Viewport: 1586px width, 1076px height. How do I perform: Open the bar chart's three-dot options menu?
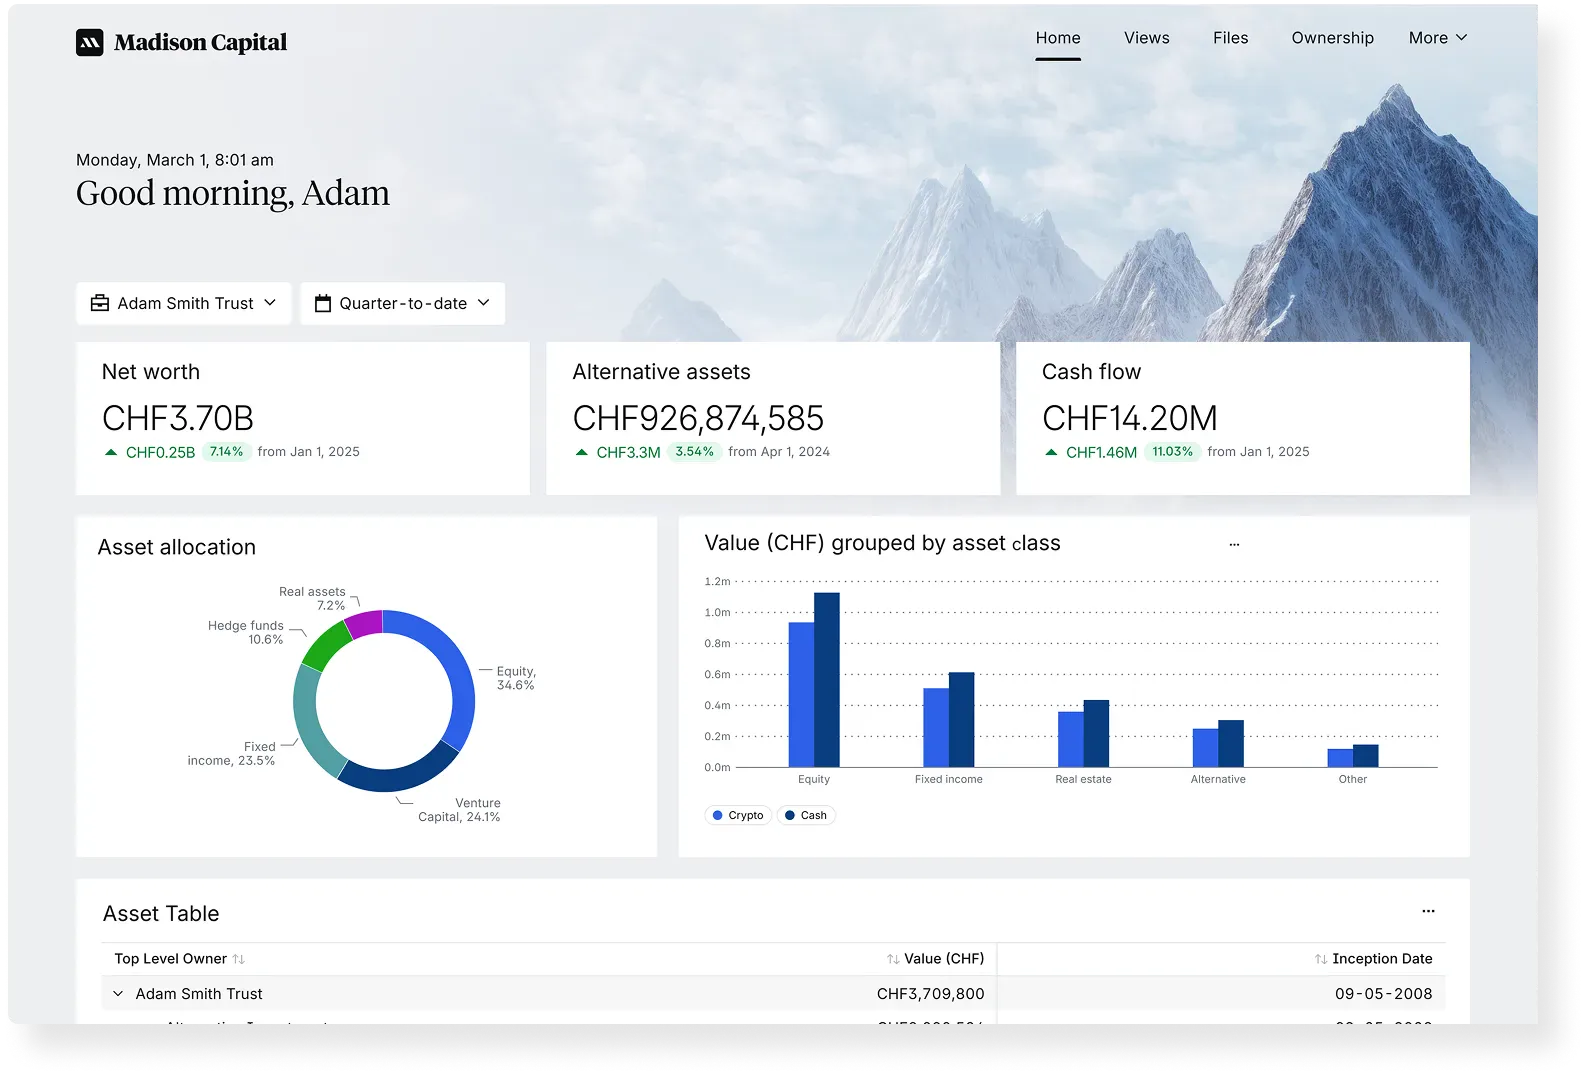1234,545
